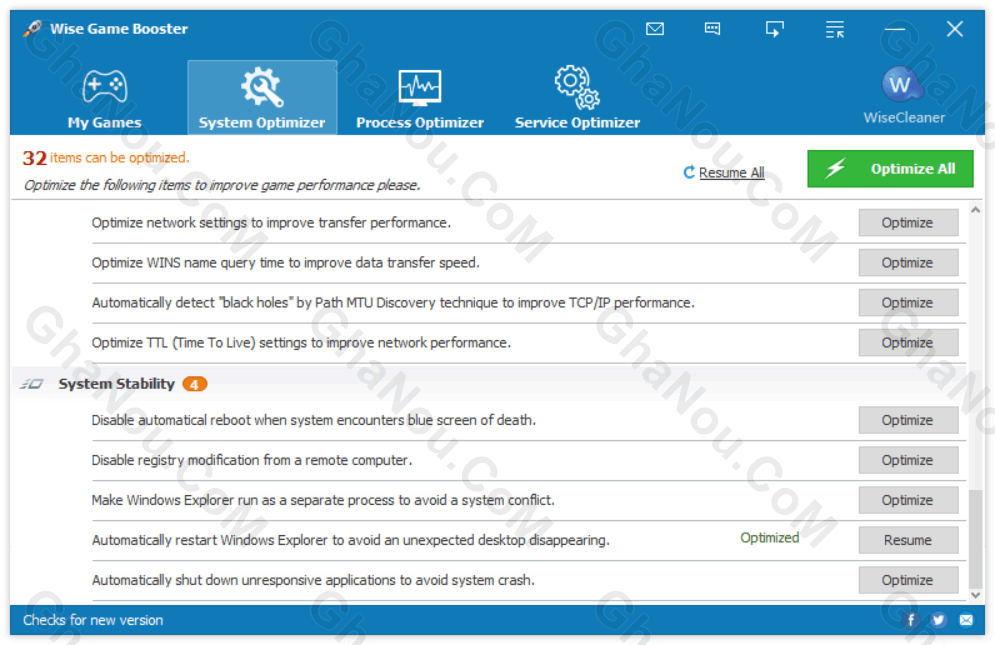The width and height of the screenshot is (995, 645).
Task: Switch to the Process Optimizer tab
Action: tap(419, 98)
